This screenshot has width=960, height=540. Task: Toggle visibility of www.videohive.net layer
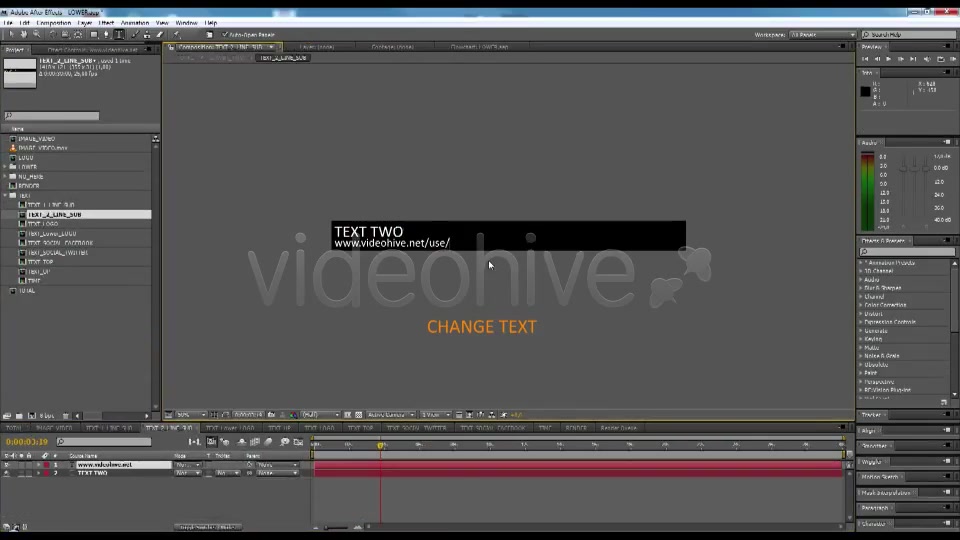[x=6, y=465]
